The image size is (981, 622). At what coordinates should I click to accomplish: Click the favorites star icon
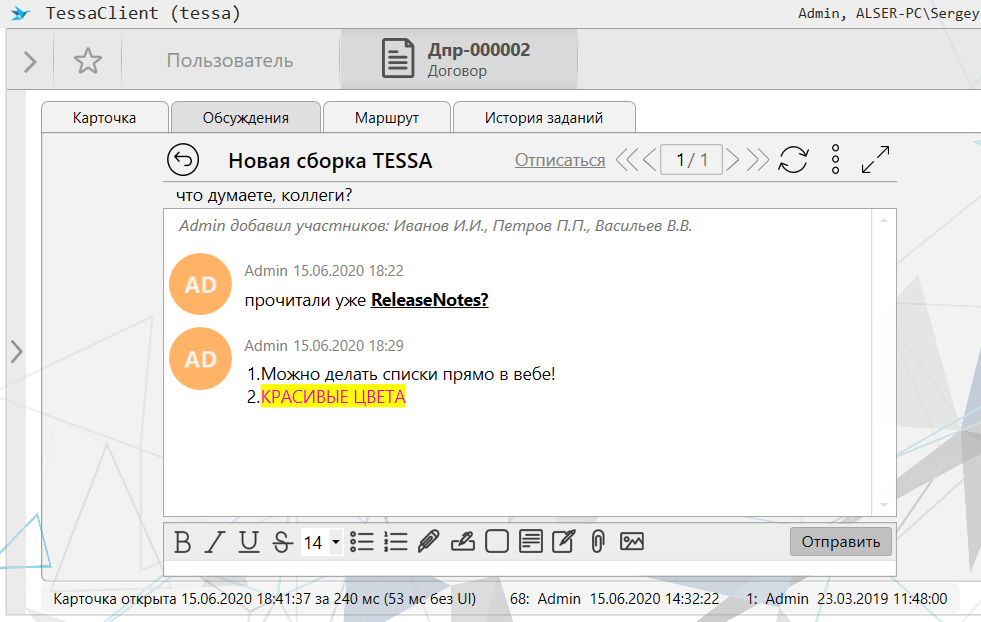pos(88,61)
